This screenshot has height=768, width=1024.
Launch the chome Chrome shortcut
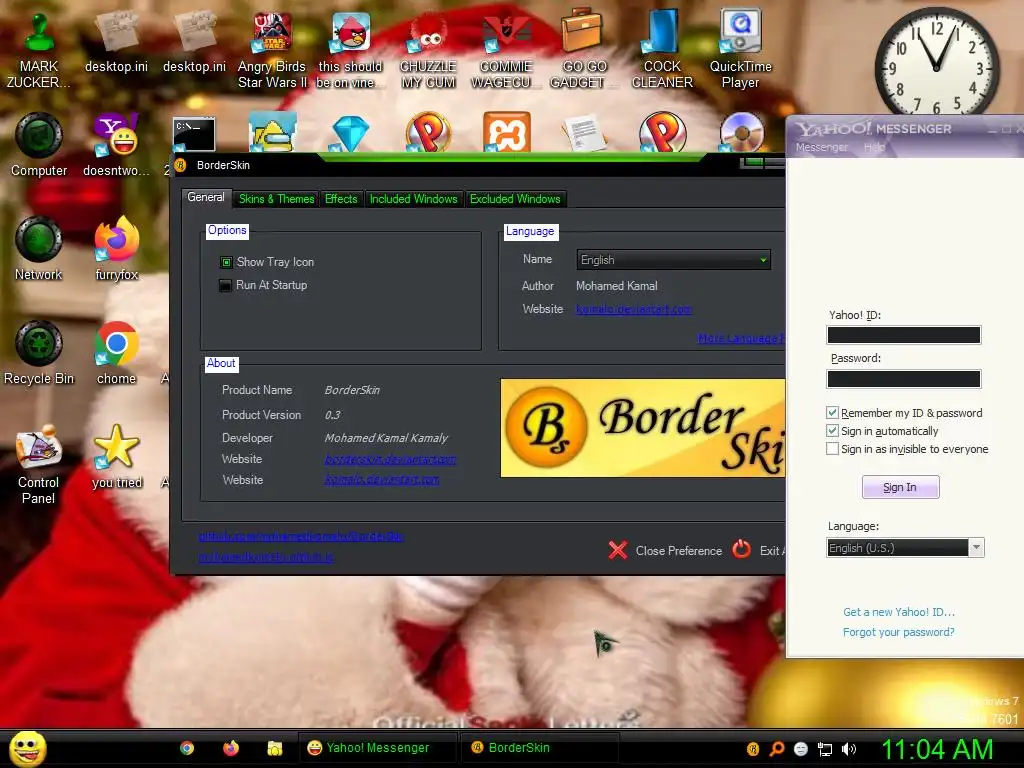click(x=116, y=353)
